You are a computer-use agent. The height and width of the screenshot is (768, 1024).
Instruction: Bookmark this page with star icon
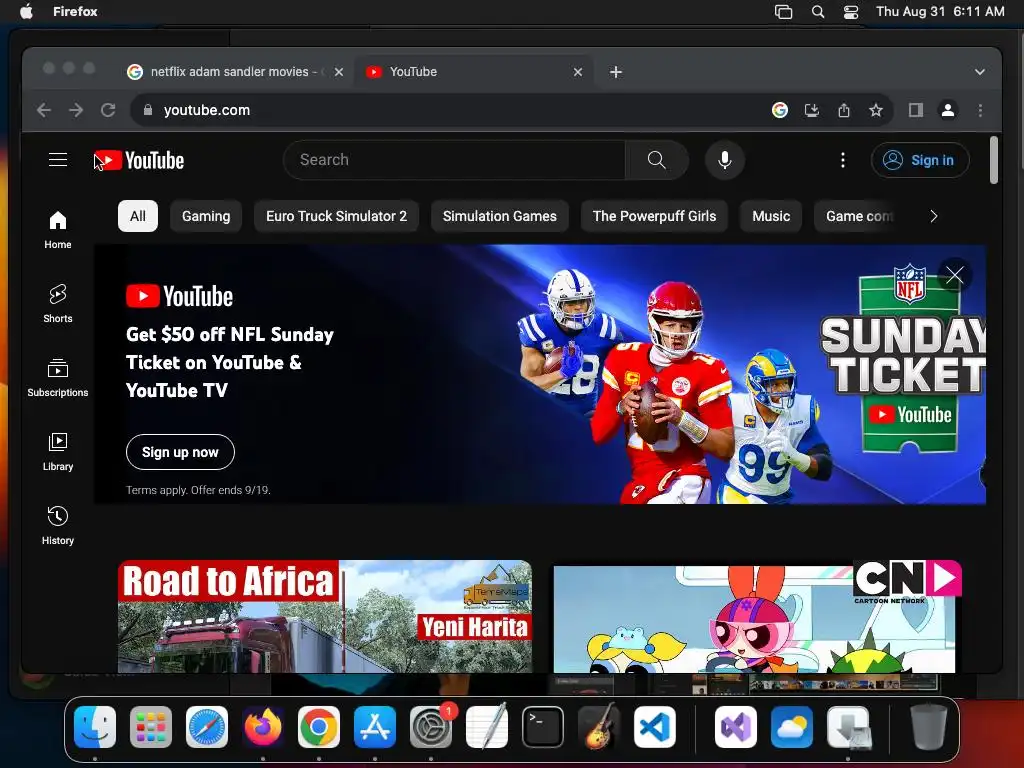pyautogui.click(x=876, y=110)
